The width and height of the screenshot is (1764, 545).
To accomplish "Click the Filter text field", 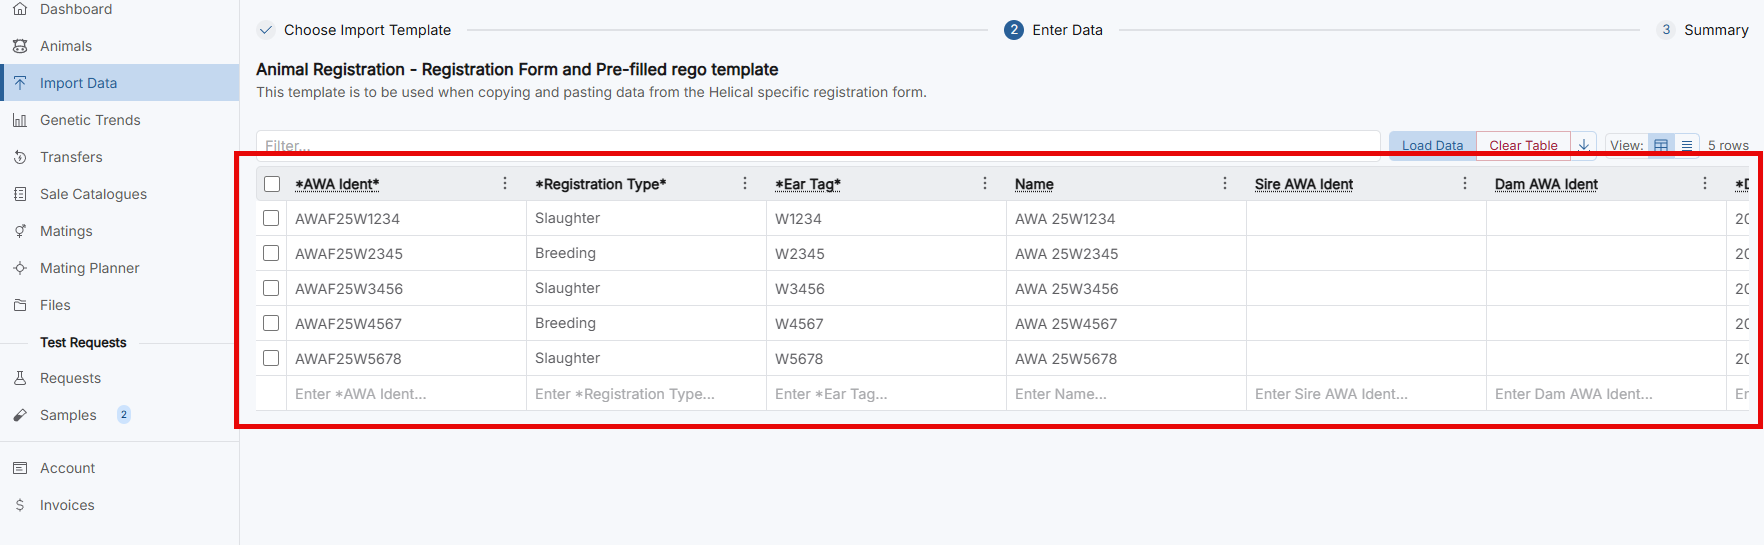I will [817, 145].
